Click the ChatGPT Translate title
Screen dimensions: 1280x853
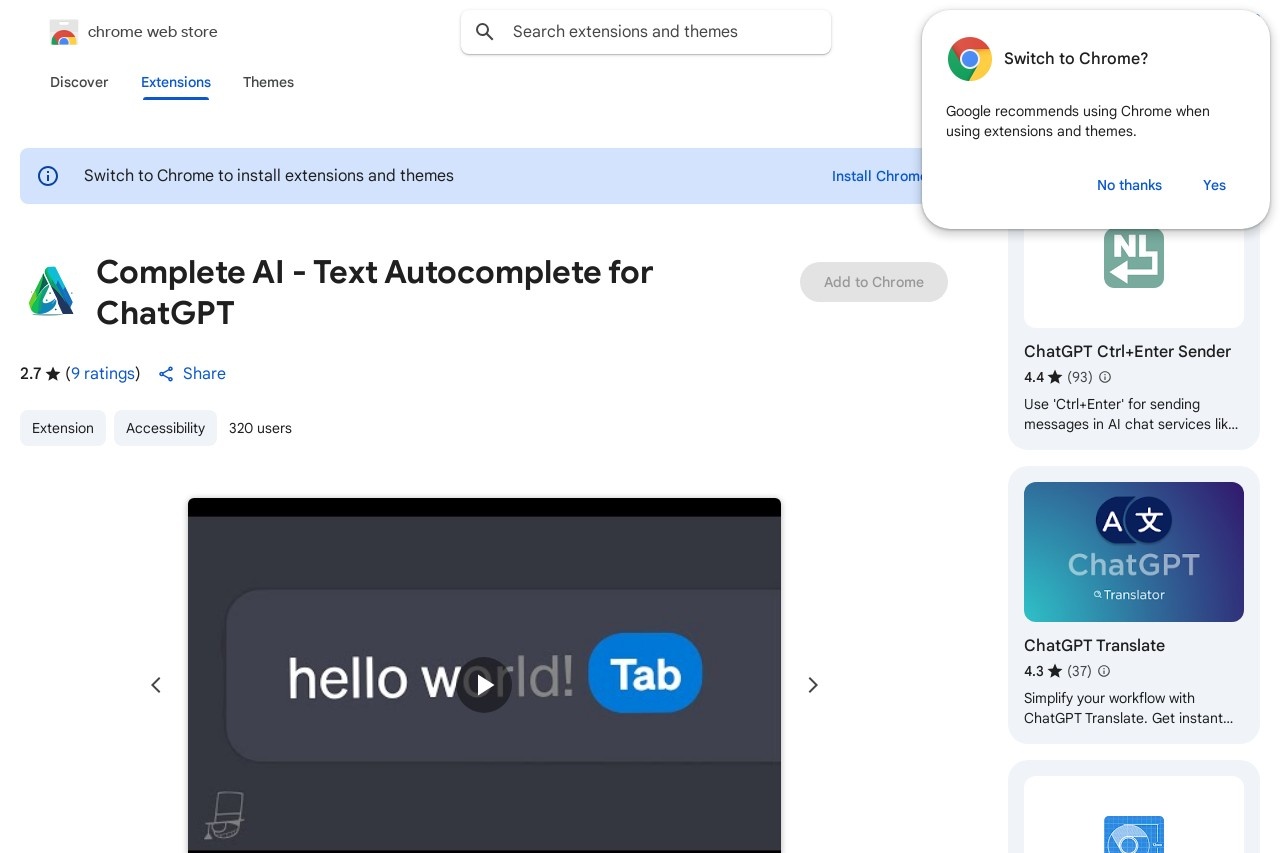pos(1094,645)
